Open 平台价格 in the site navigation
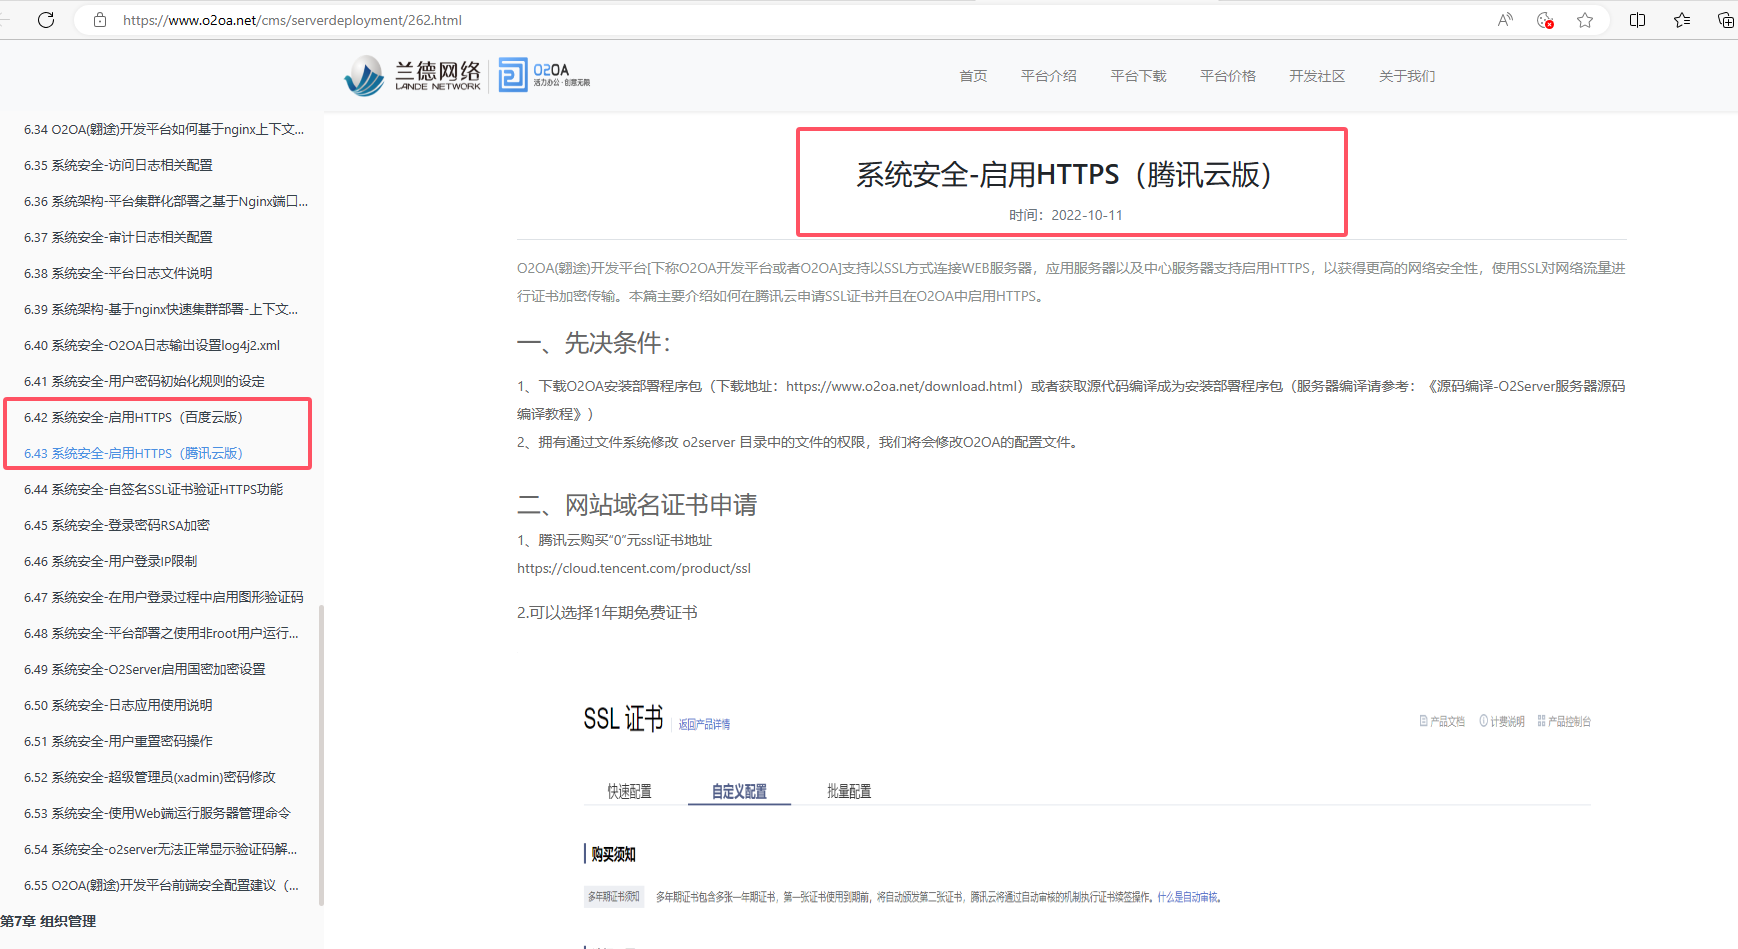 click(x=1228, y=76)
